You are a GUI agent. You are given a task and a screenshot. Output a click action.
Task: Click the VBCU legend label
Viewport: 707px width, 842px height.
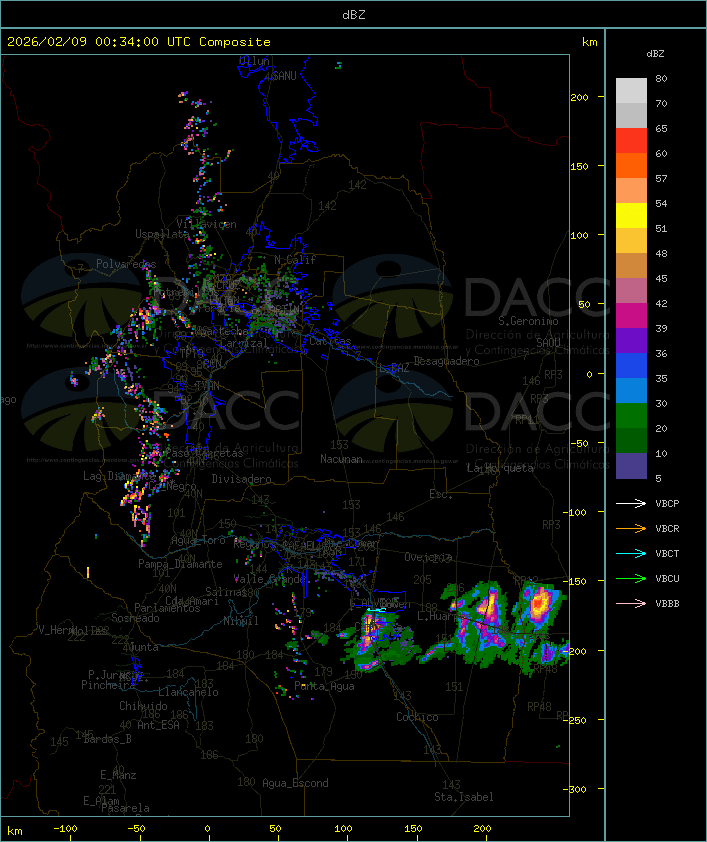[x=667, y=578]
